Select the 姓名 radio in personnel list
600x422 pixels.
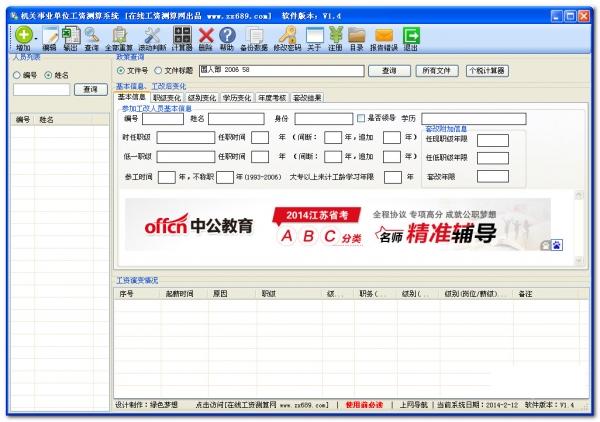point(48,75)
